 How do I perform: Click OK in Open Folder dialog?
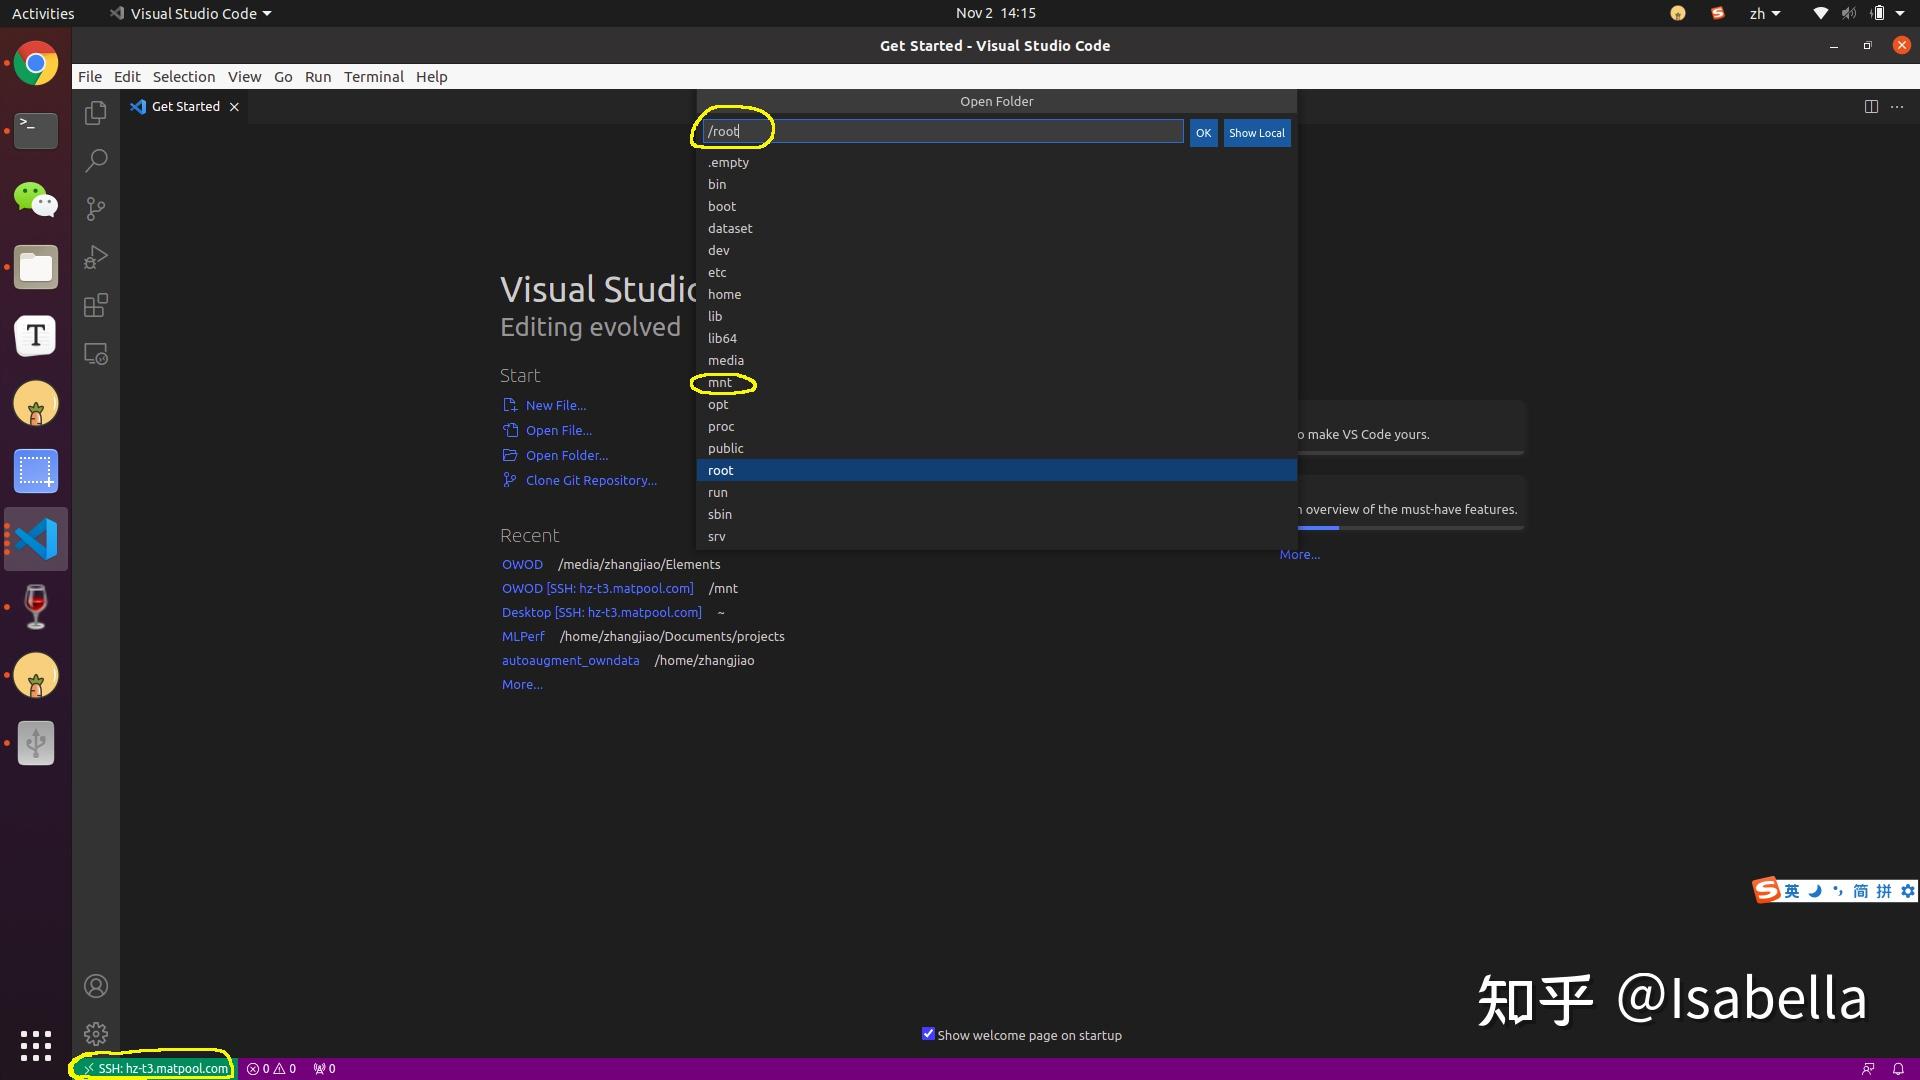[x=1203, y=133]
